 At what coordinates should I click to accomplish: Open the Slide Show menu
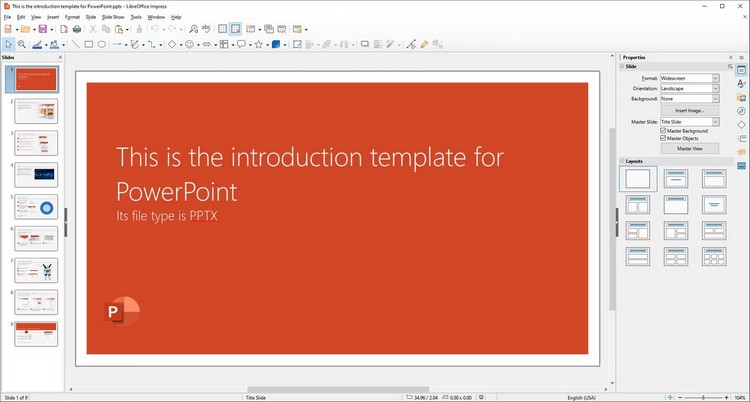coord(113,17)
